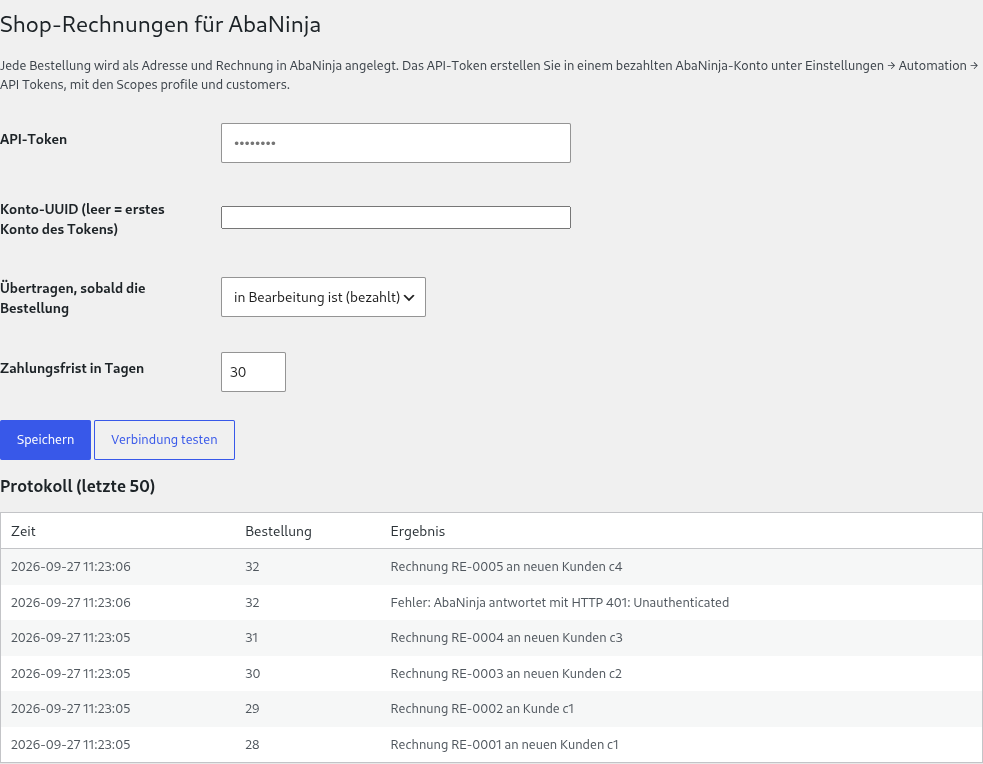Image resolution: width=983 pixels, height=764 pixels.
Task: Open the order status dropdown 'in Bearbeitung ist (bezahlt)'
Action: pos(323,297)
